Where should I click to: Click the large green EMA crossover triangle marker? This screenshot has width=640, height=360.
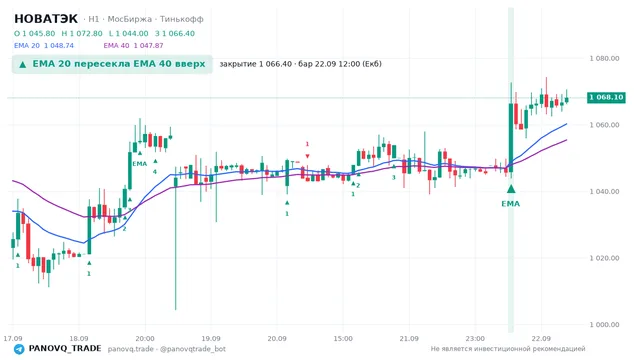[511, 189]
